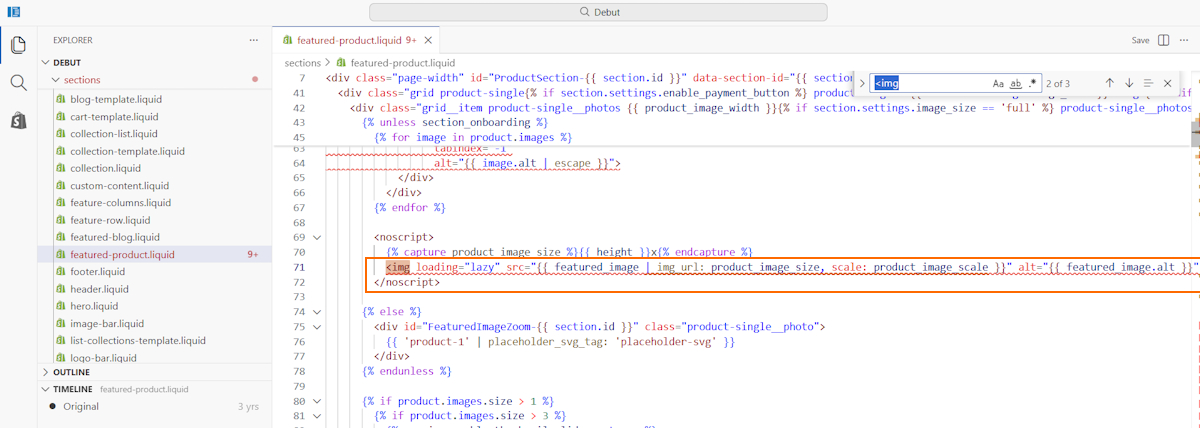Open blog-template.liquid file
Image resolution: width=1200 pixels, height=428 pixels.
(115, 99)
